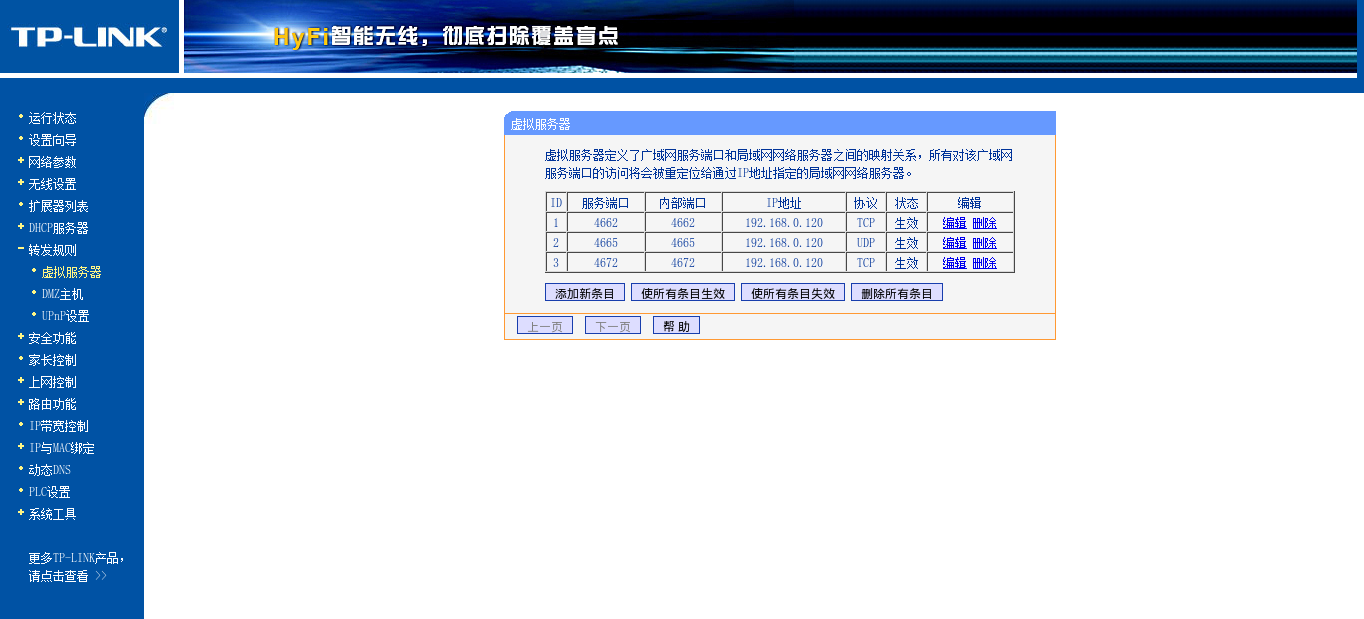Click the 虚拟服务器 panel title
1364x619 pixels.
click(x=540, y=124)
